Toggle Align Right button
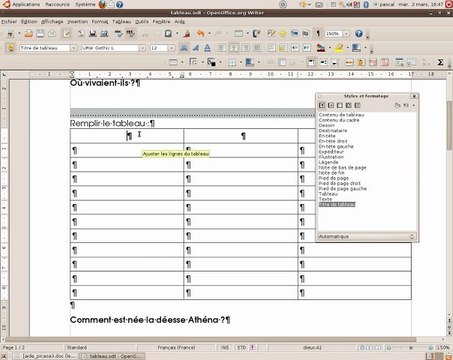The height and width of the screenshot is (360, 453). click(x=245, y=48)
